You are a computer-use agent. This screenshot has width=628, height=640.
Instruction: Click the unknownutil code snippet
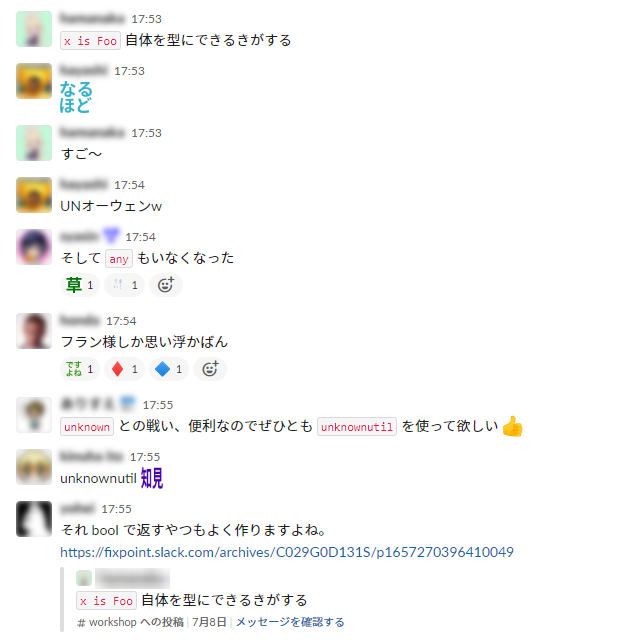tap(357, 427)
